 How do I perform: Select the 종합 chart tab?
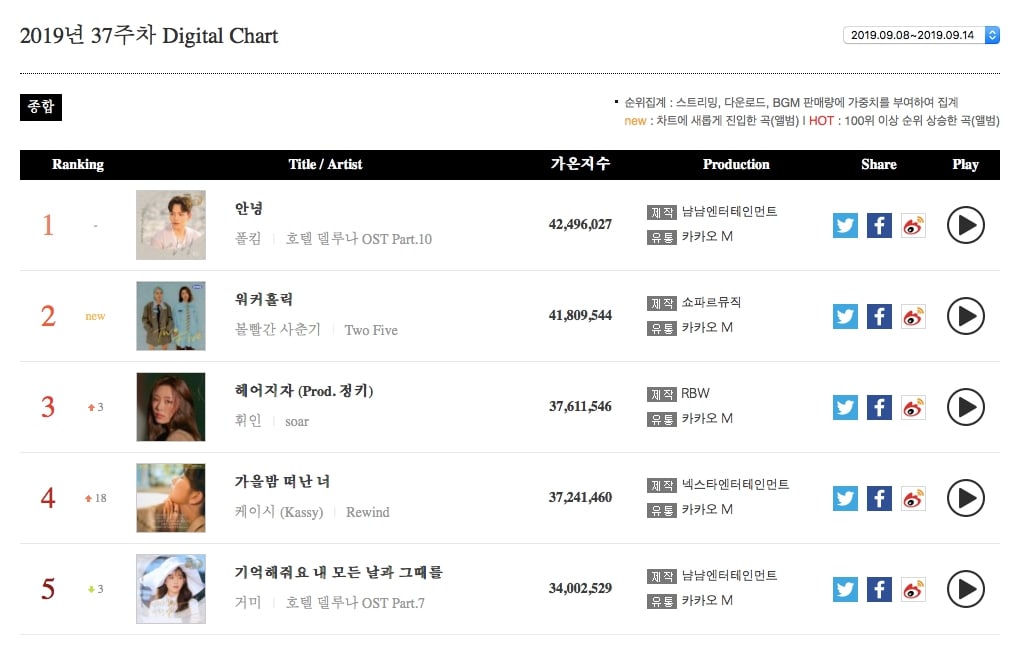(x=41, y=107)
